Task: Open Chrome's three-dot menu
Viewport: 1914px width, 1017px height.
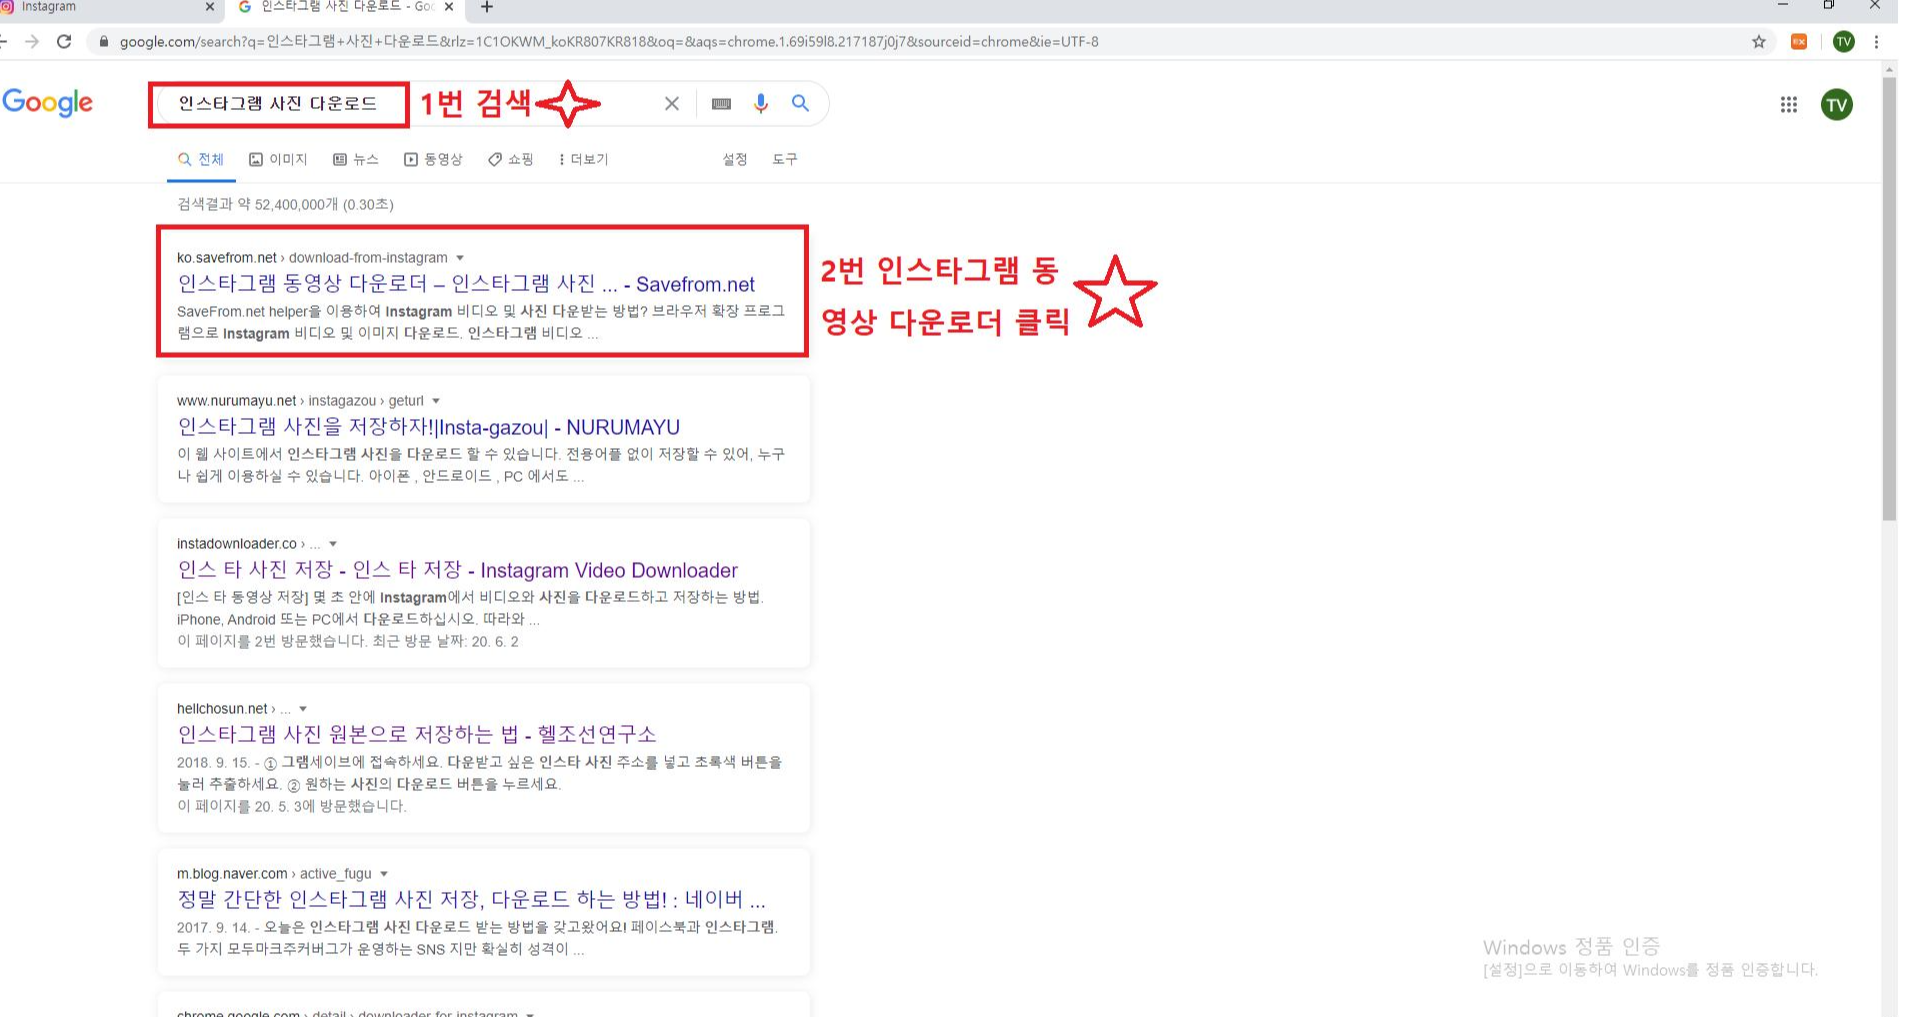Action: [x=1877, y=42]
